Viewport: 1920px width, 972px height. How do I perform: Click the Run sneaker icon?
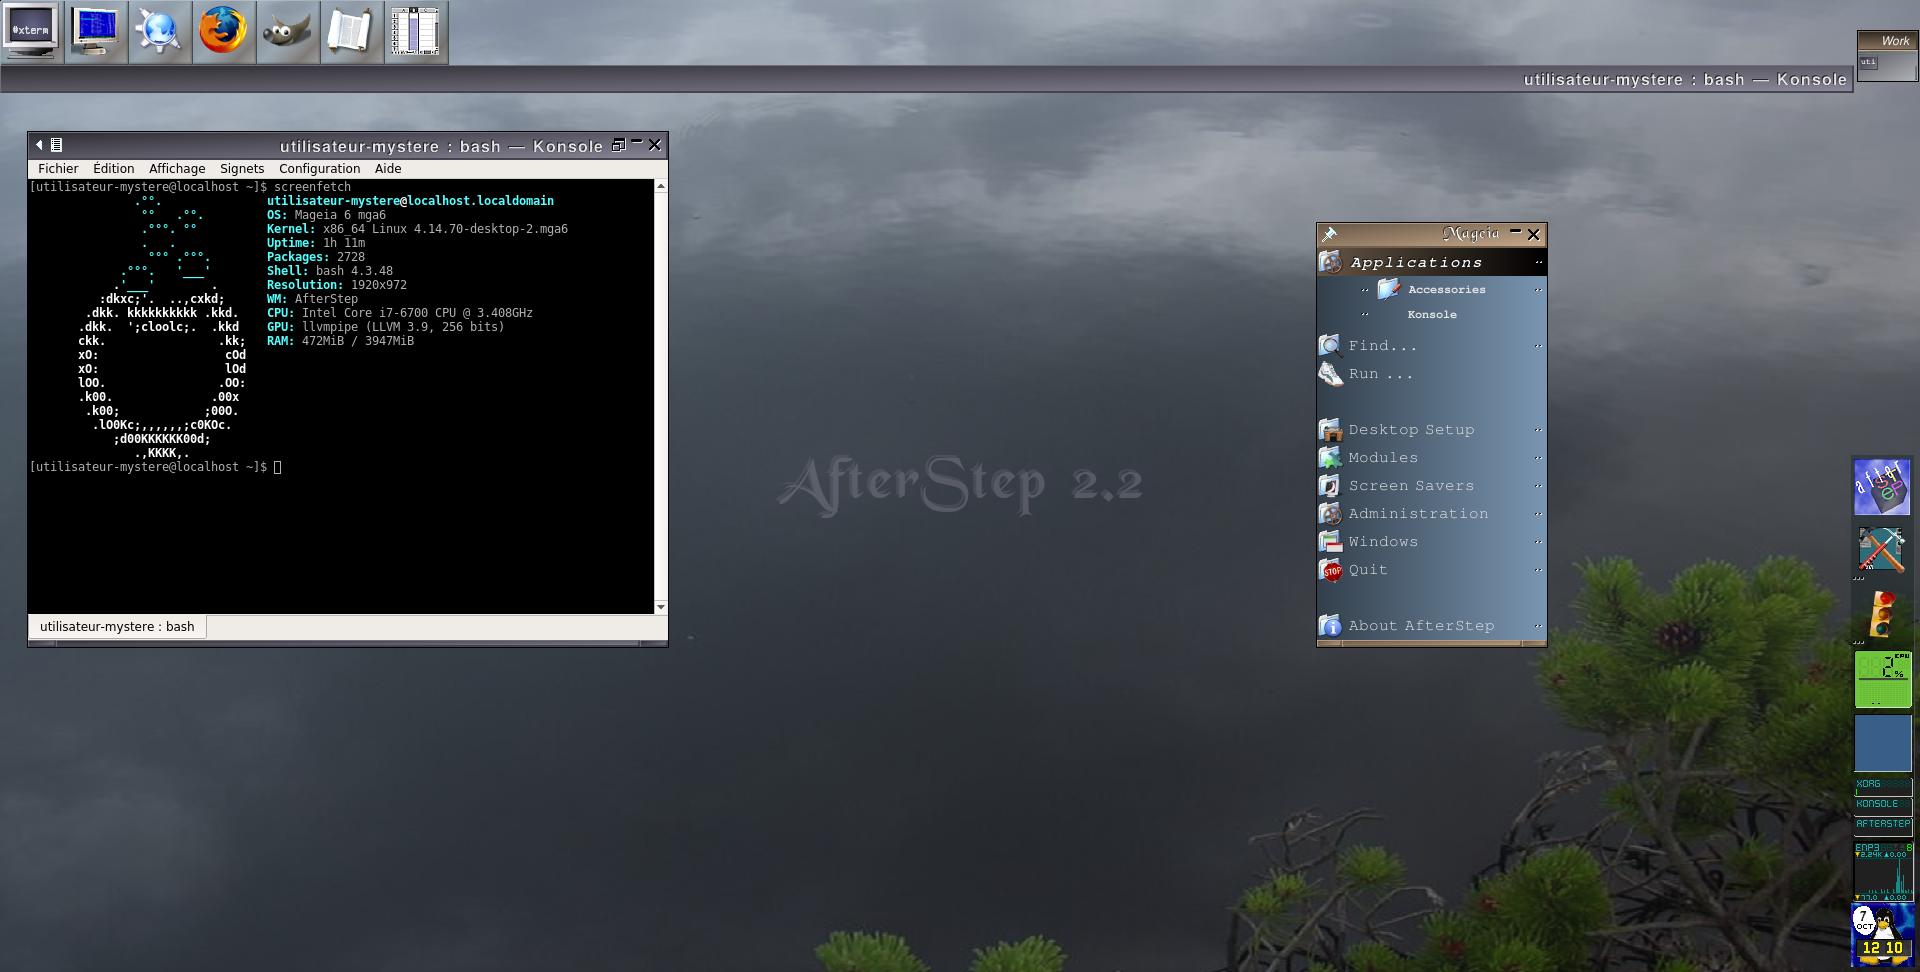point(1330,374)
